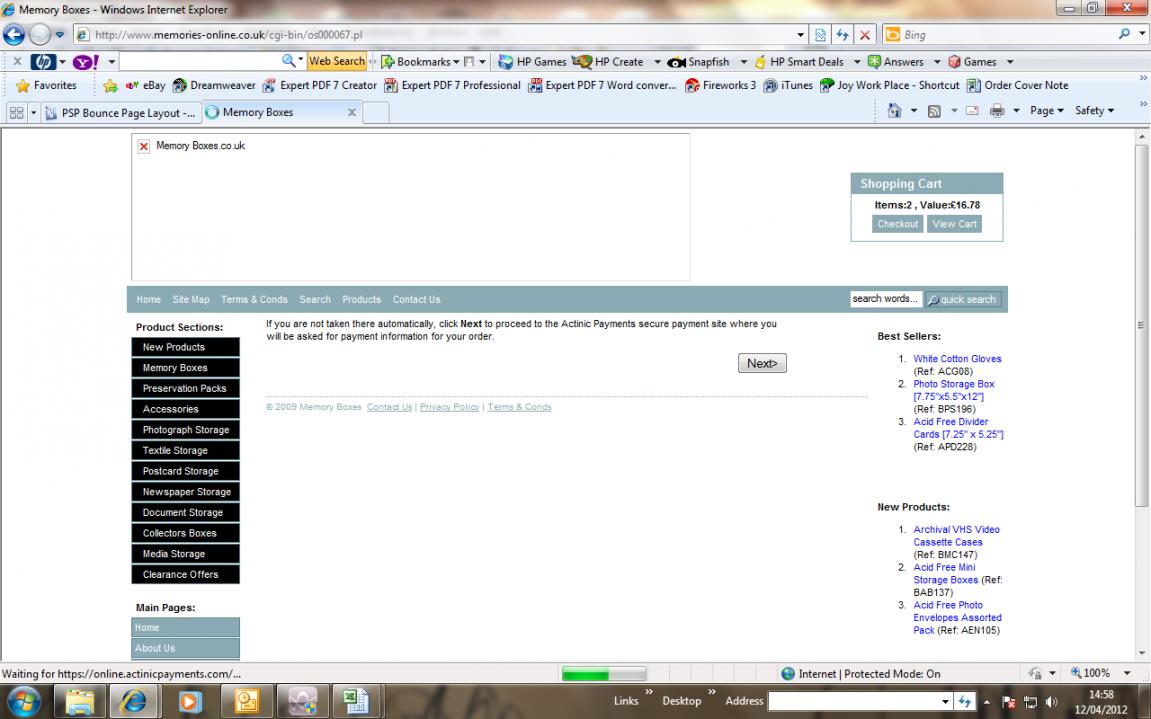Click the red Stop loading icon
This screenshot has height=719, width=1151.
[865, 35]
